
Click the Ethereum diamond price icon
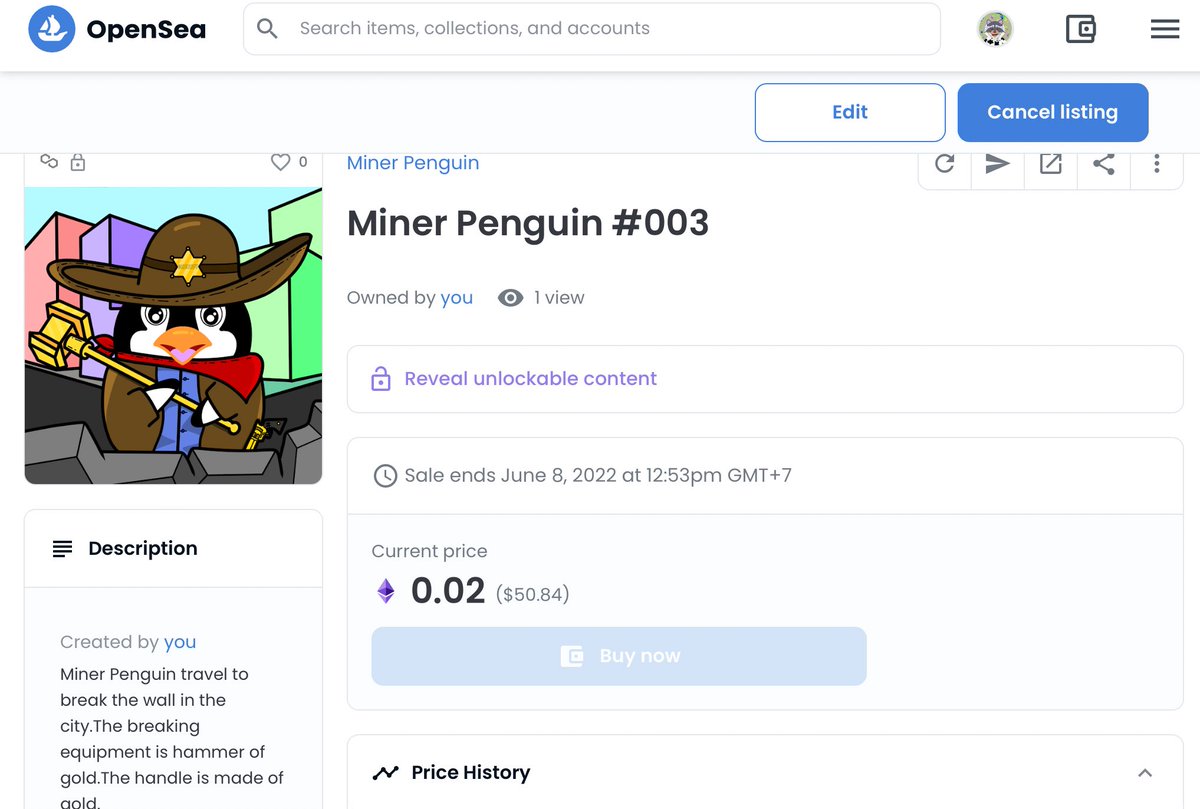(386, 592)
